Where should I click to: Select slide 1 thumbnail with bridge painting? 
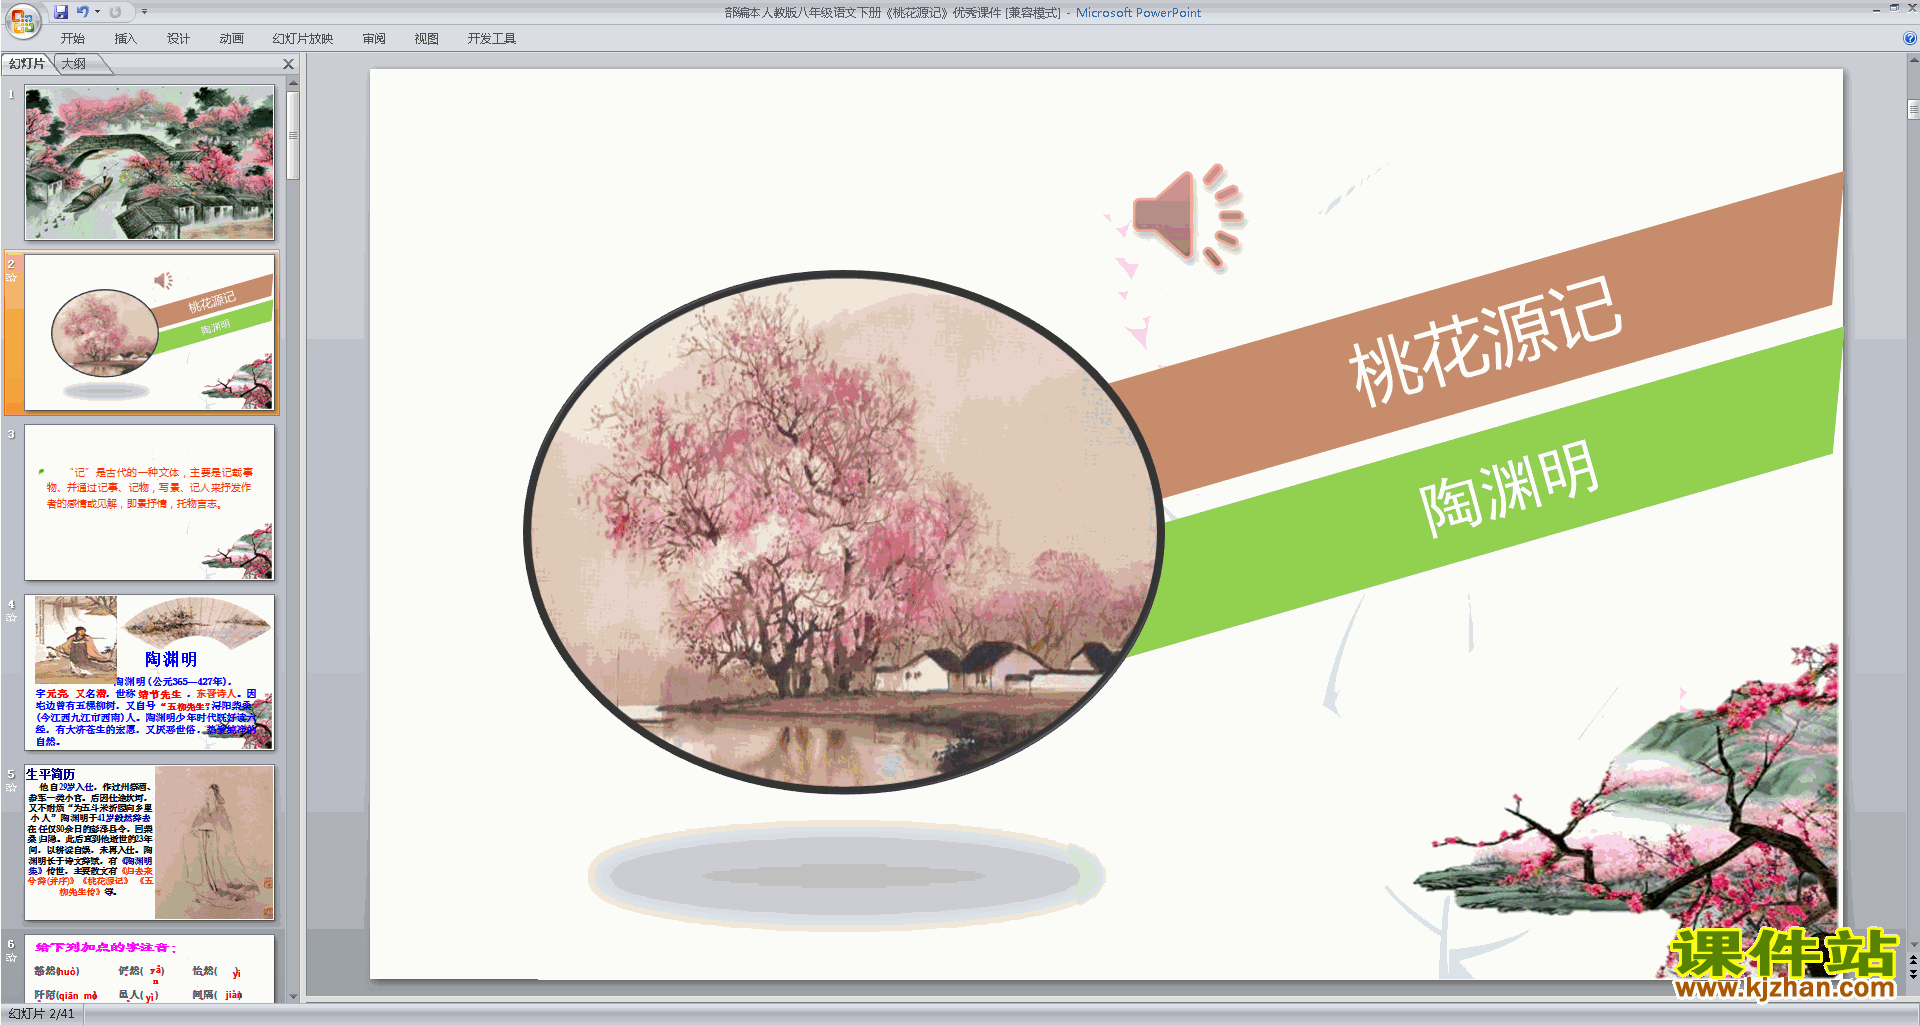tap(150, 163)
